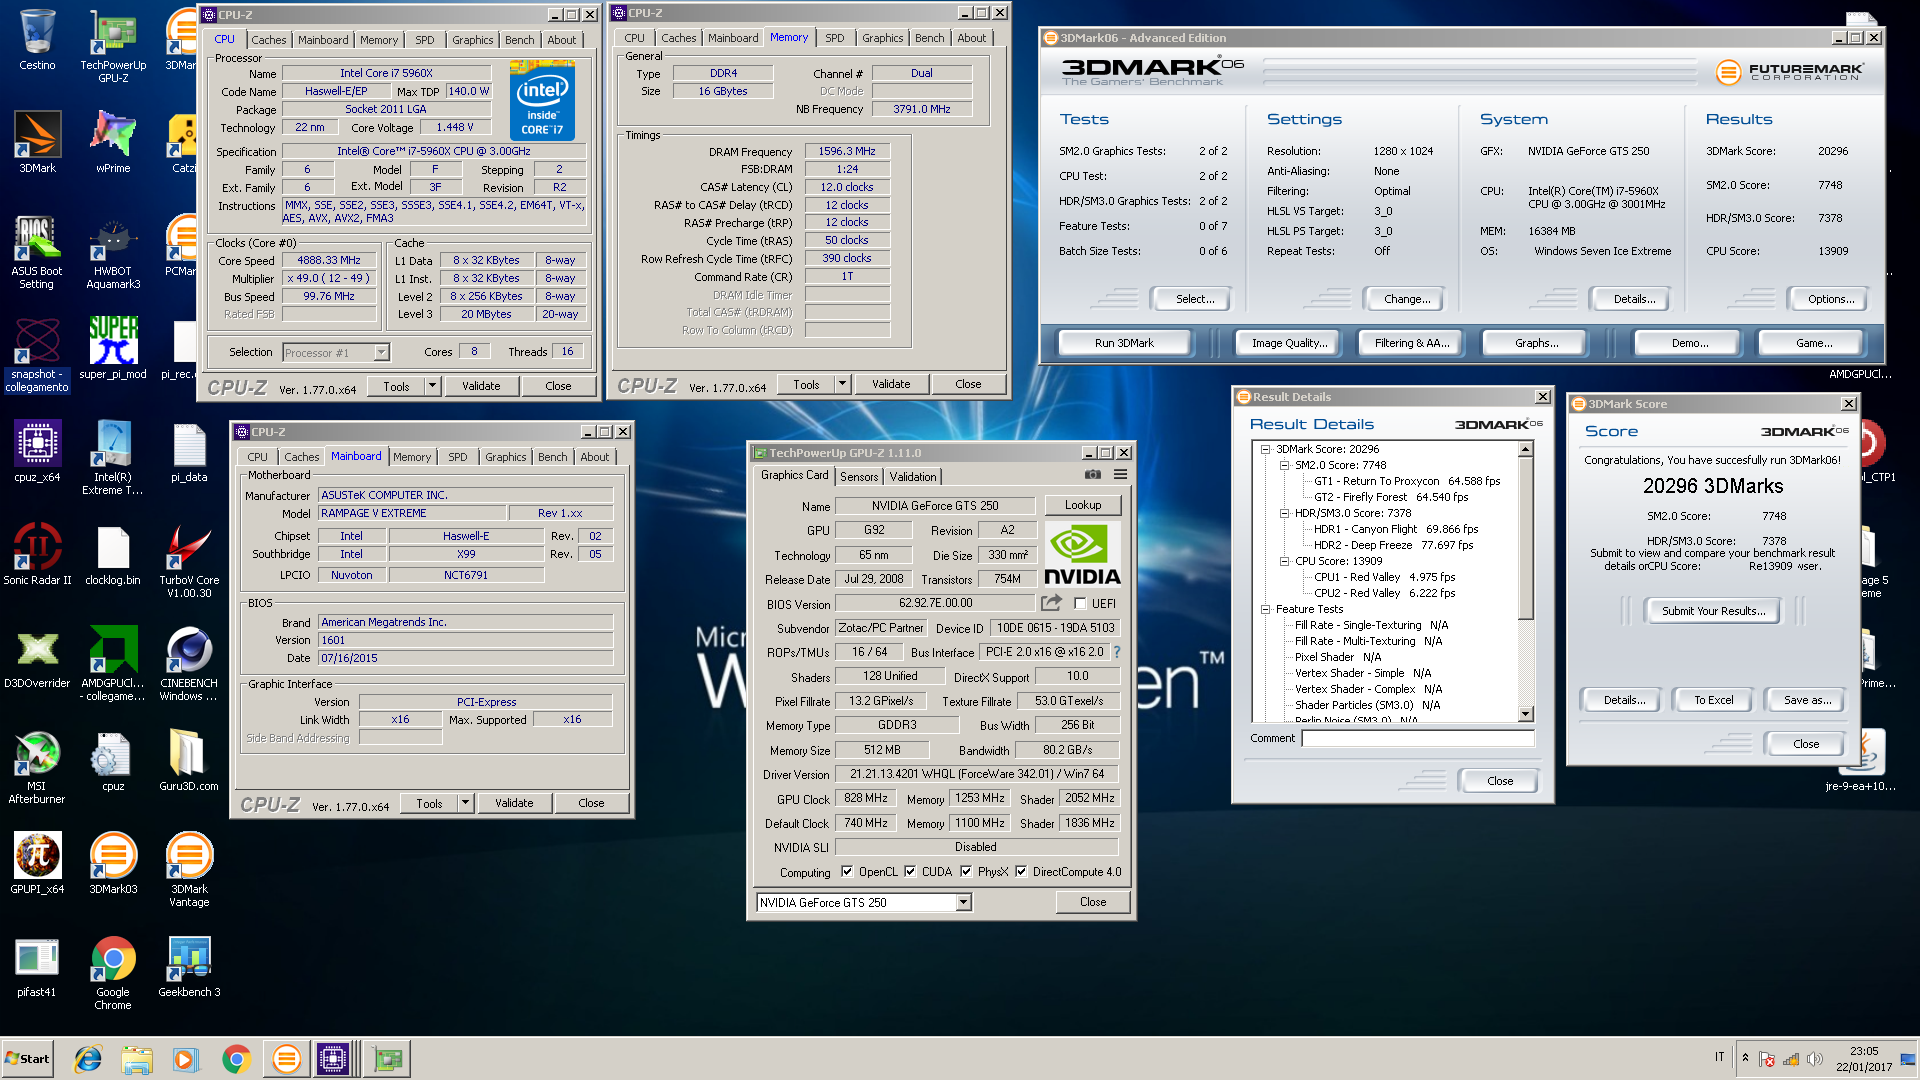The width and height of the screenshot is (1920, 1080).
Task: Open GPUPI_x64 desktop icon
Action: [37, 864]
